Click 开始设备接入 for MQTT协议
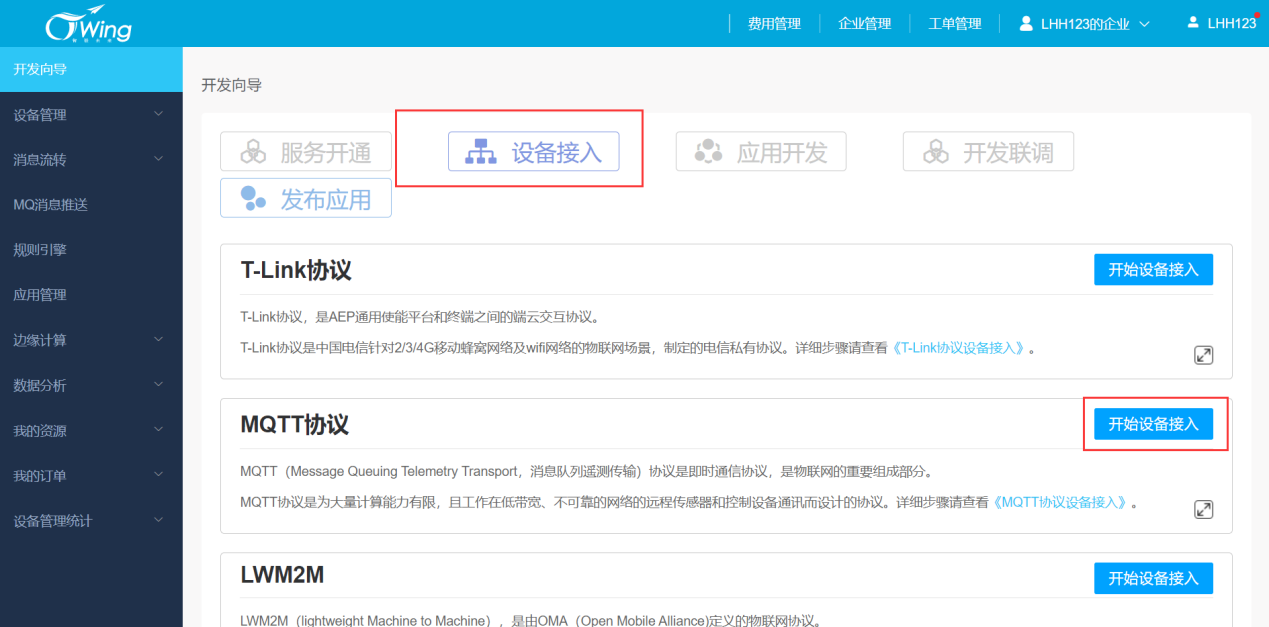This screenshot has width=1269, height=627. (x=1153, y=424)
